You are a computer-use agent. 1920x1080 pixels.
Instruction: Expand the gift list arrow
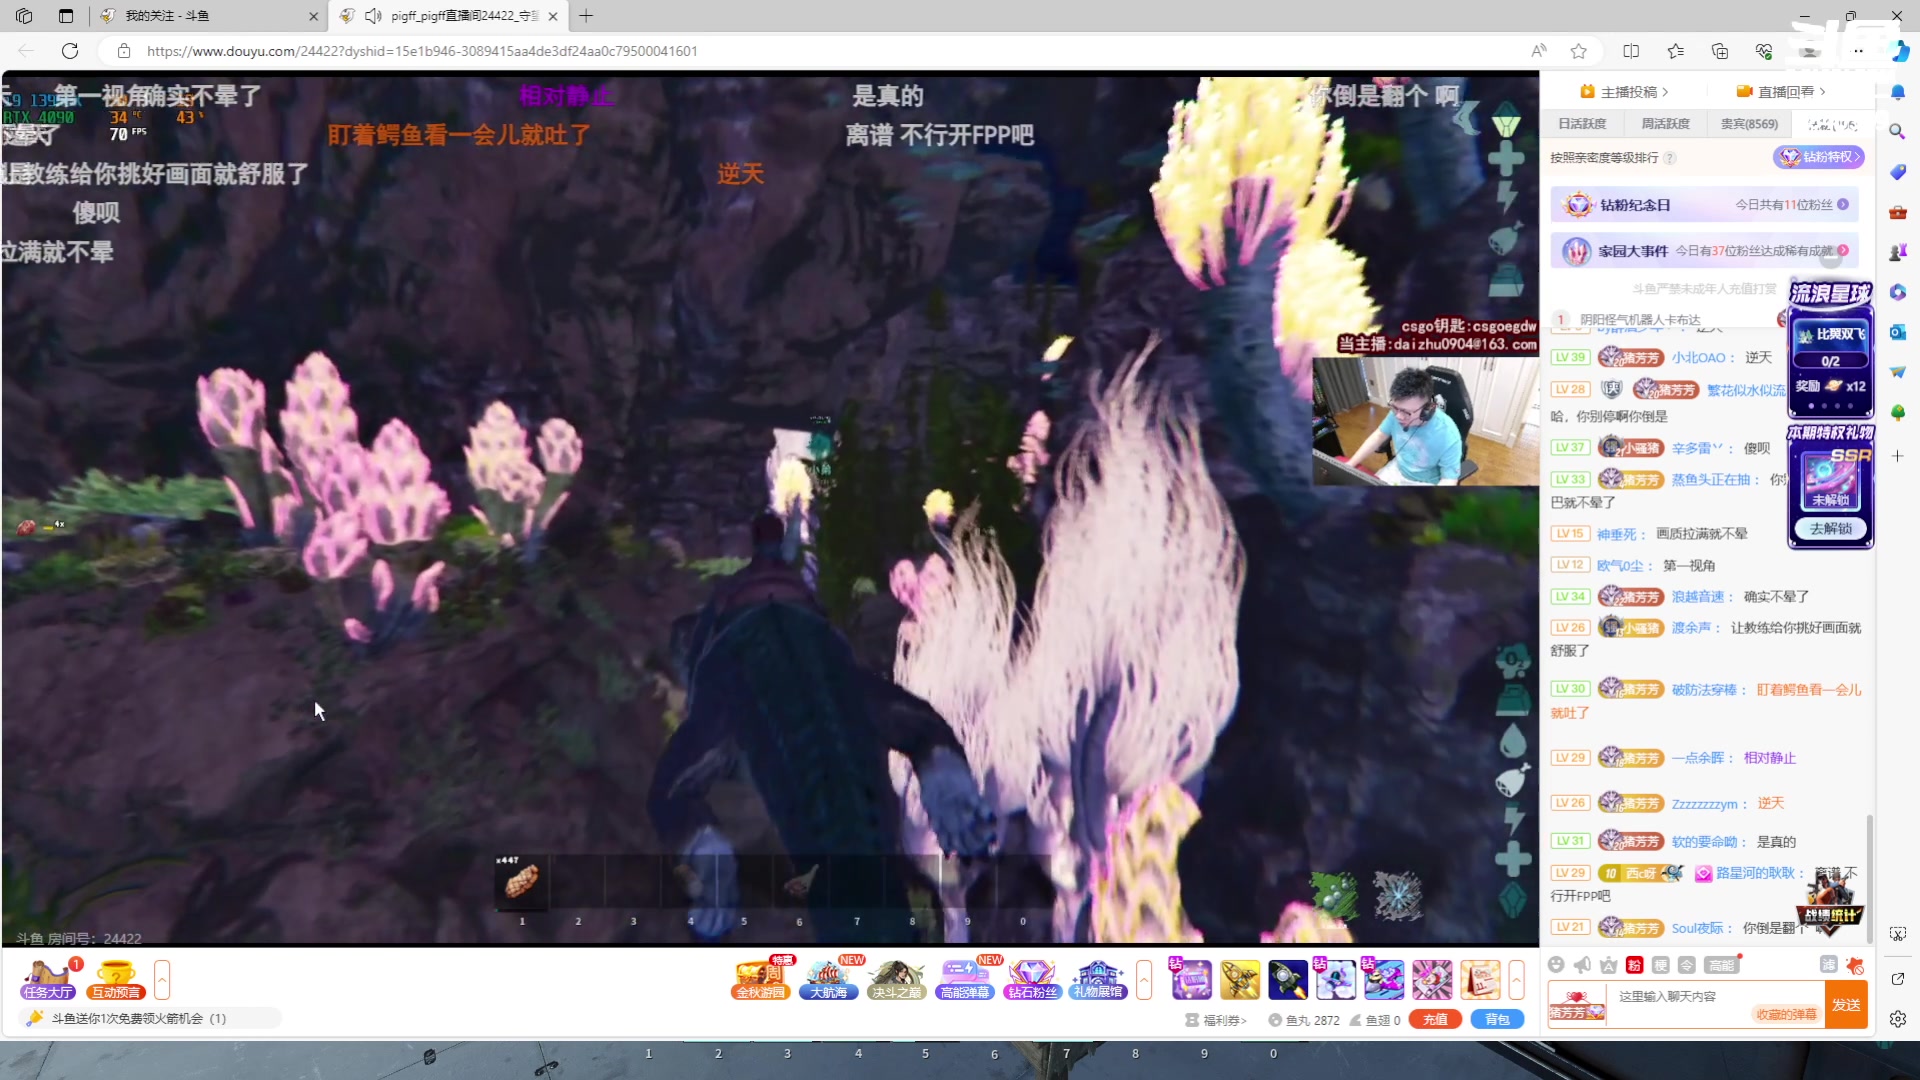1516,980
